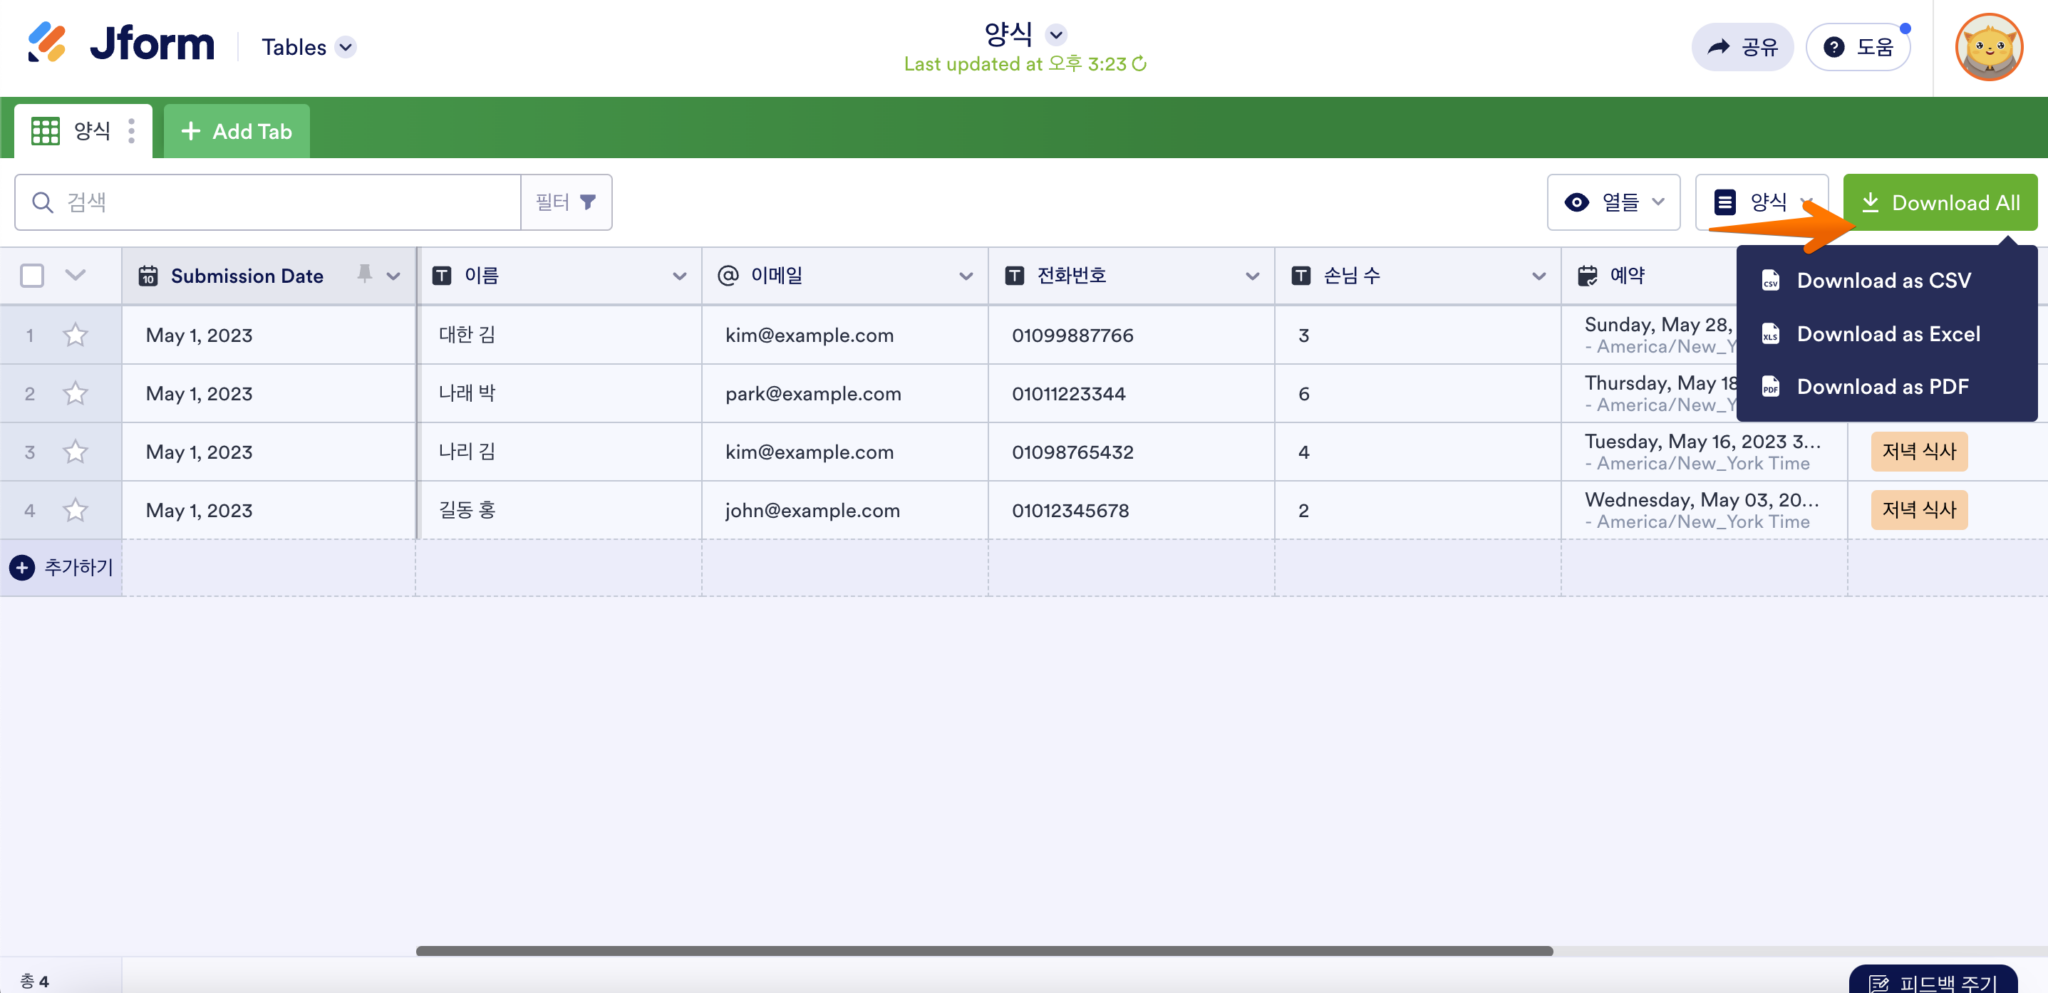Click the eye icon on the 열들 button
Viewport: 2048px width, 993px height.
click(x=1578, y=202)
